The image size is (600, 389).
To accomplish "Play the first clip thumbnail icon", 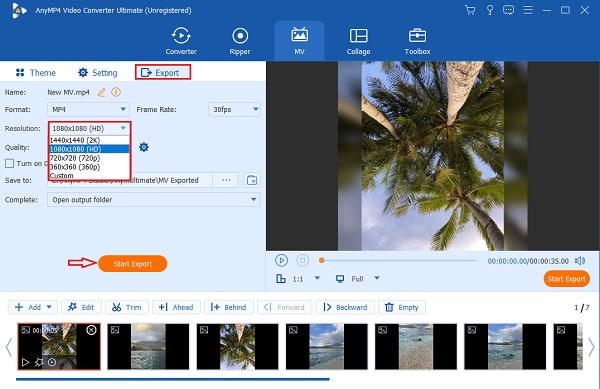I will pyautogui.click(x=25, y=362).
